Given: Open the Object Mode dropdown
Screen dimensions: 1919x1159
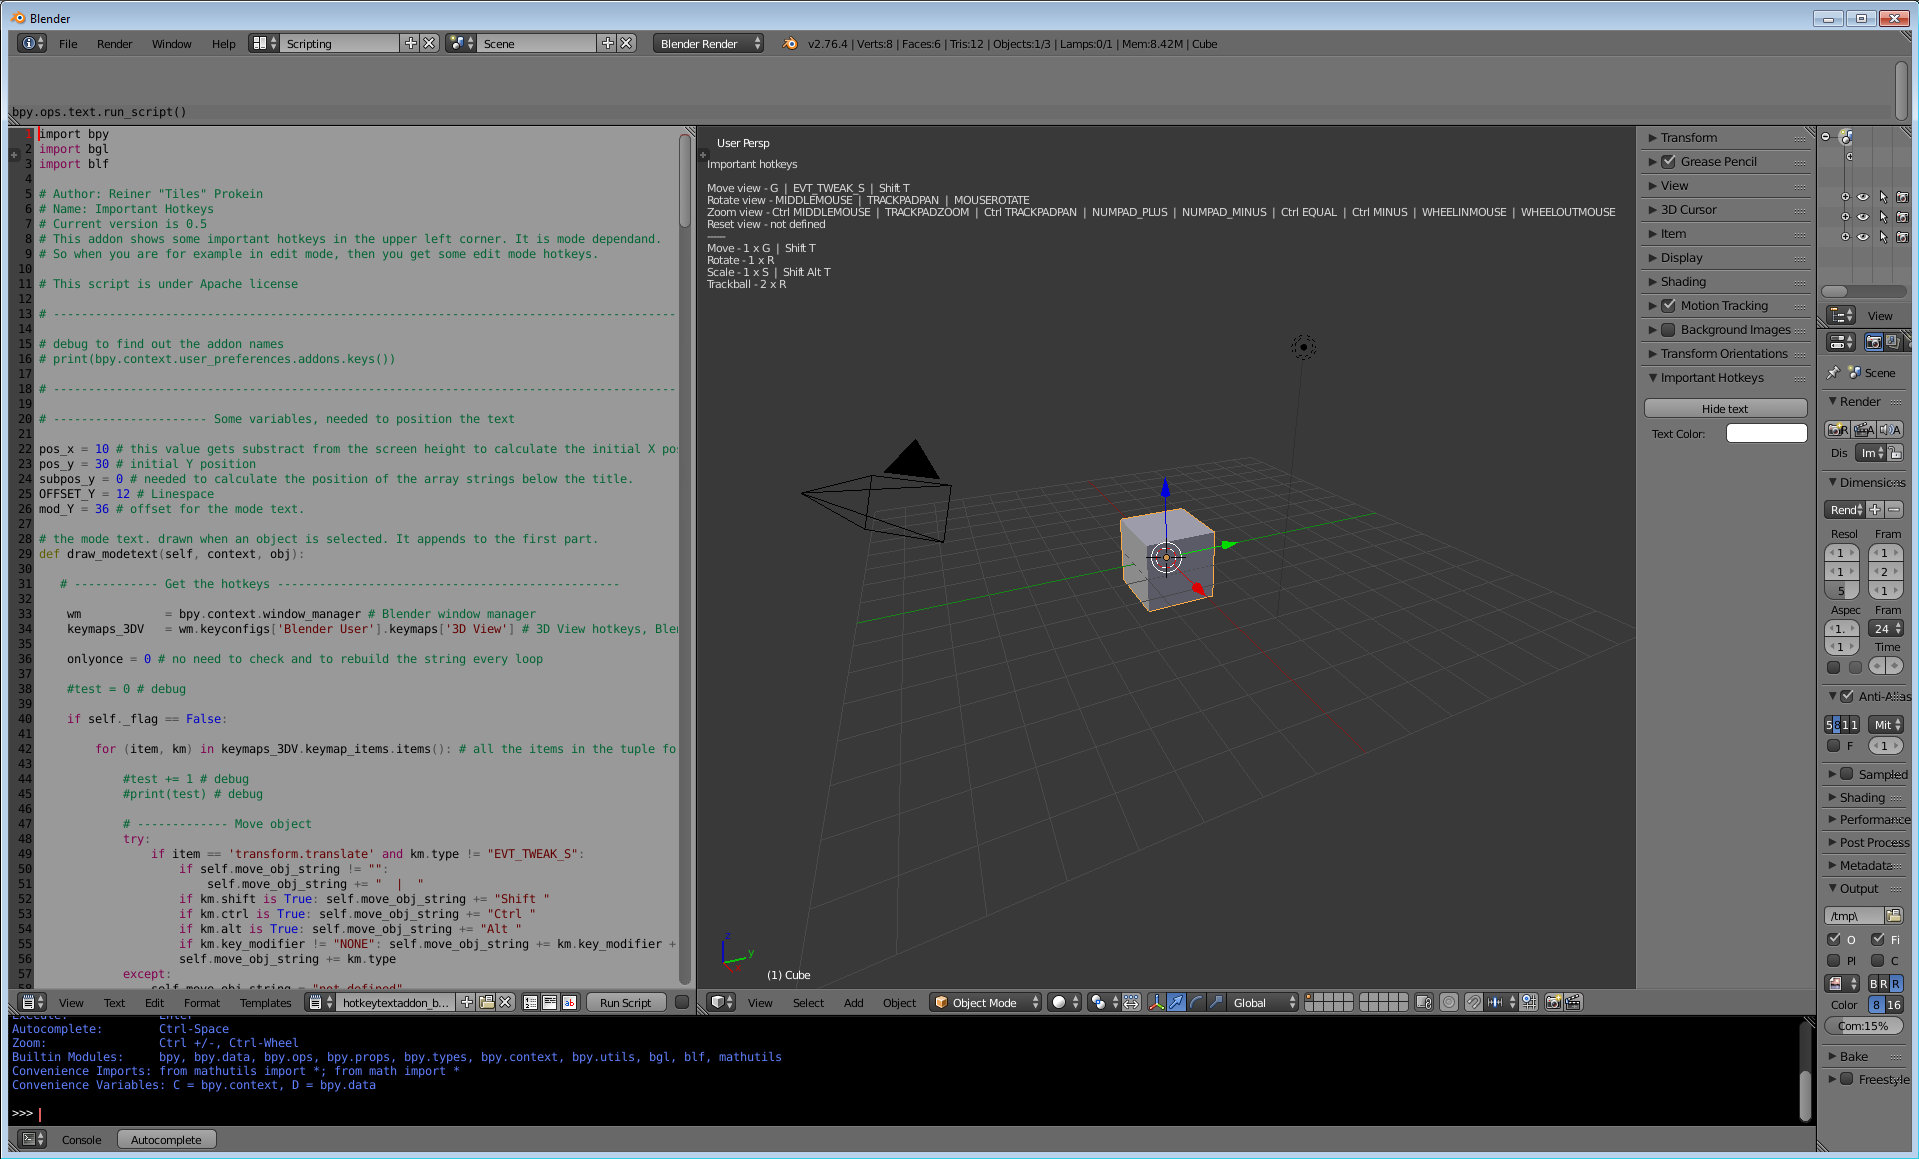Looking at the screenshot, I should pyautogui.click(x=985, y=1002).
